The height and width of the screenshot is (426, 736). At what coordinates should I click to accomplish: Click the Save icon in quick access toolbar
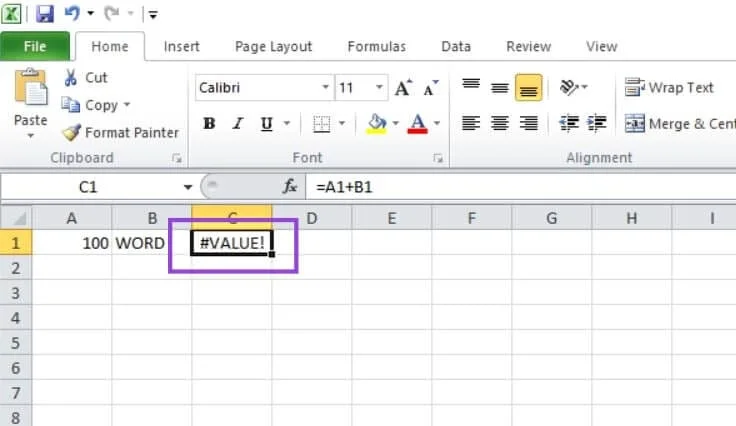pyautogui.click(x=45, y=14)
